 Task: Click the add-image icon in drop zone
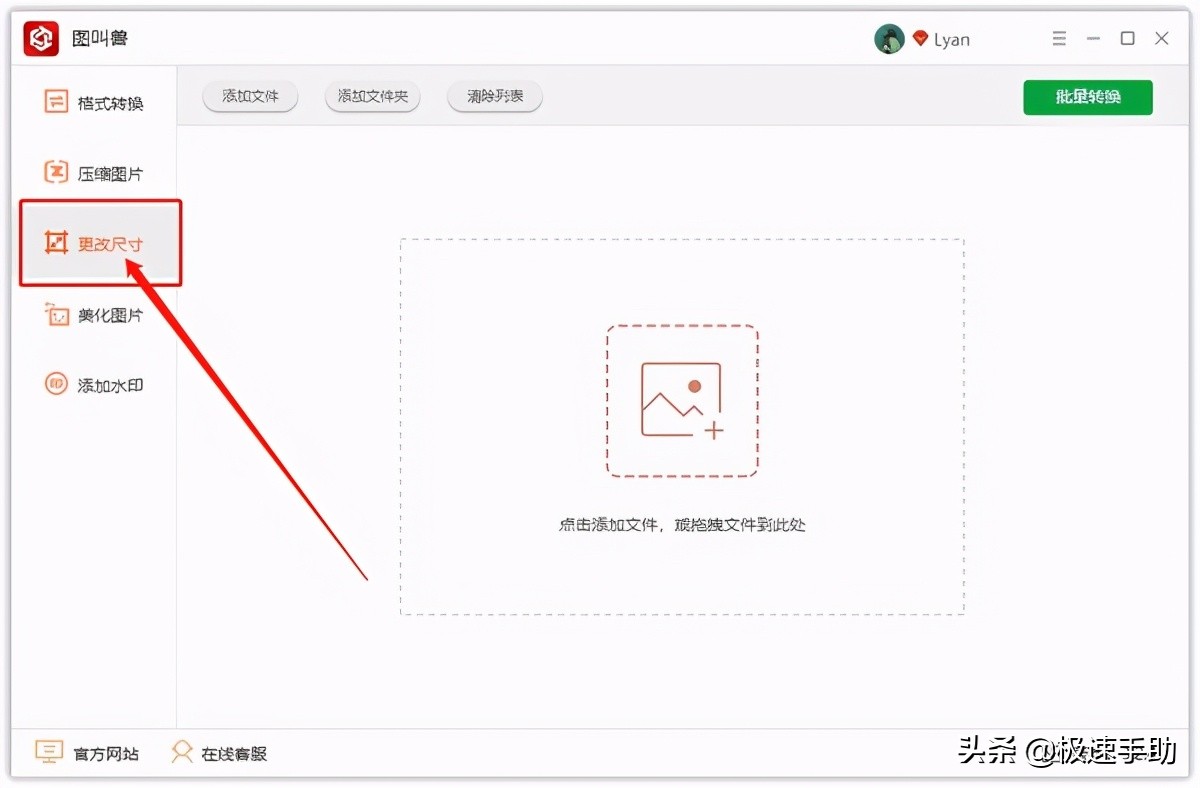(682, 400)
